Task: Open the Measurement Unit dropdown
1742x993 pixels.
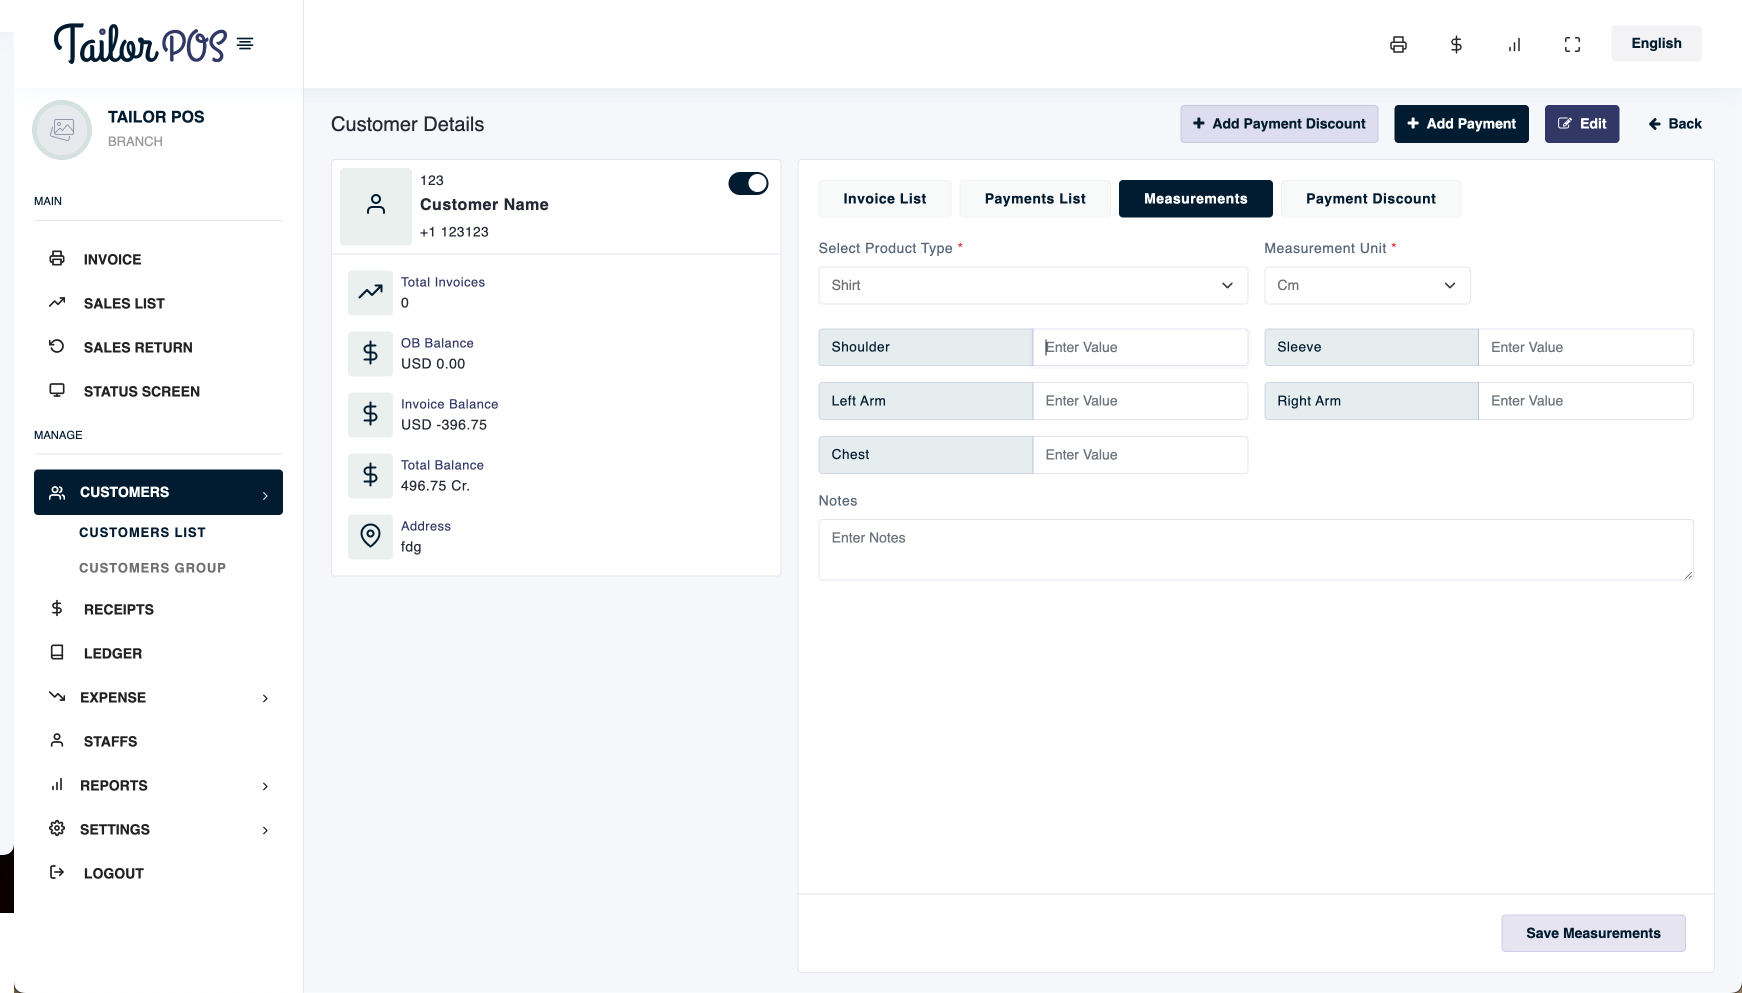Action: coord(1366,285)
